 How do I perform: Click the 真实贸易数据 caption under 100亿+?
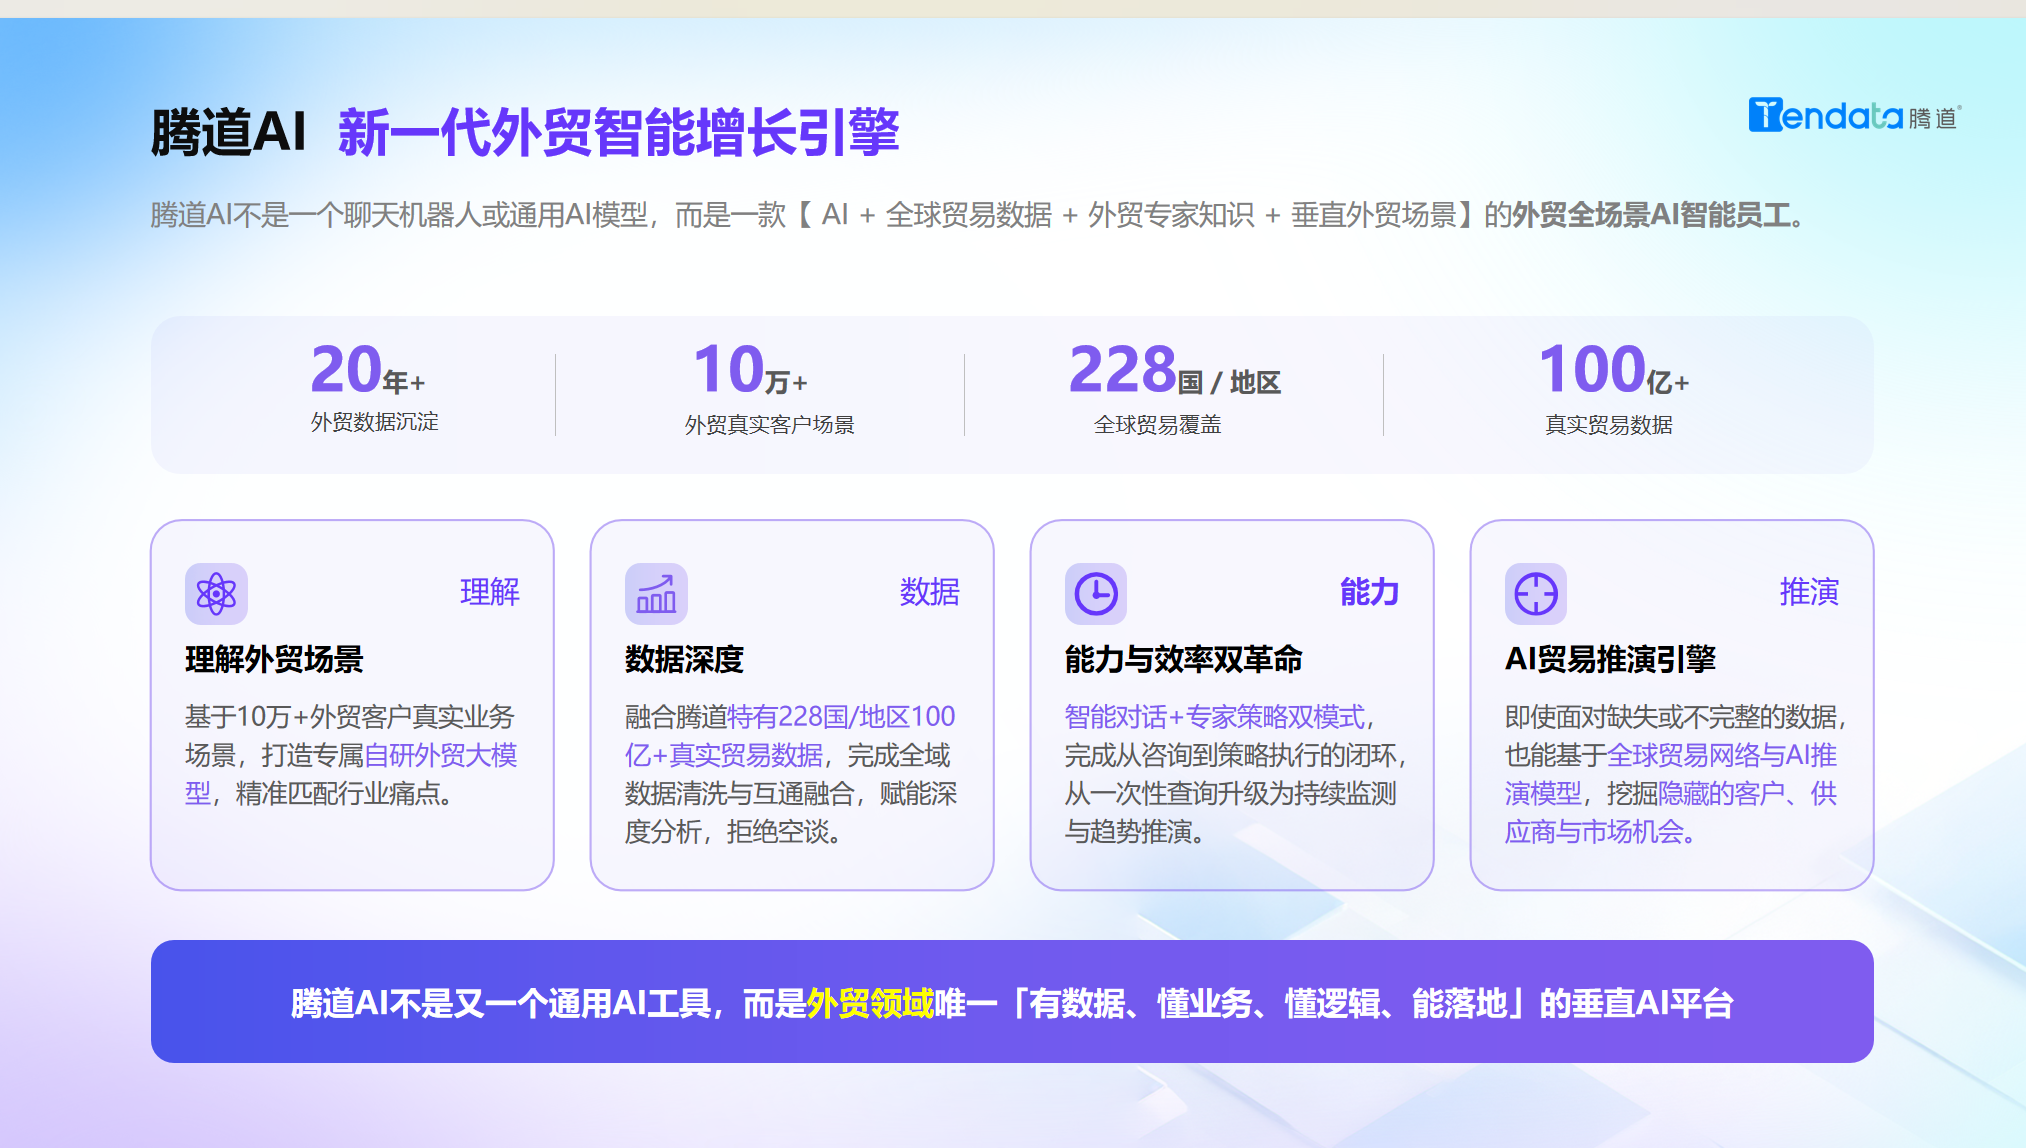pyautogui.click(x=1609, y=425)
